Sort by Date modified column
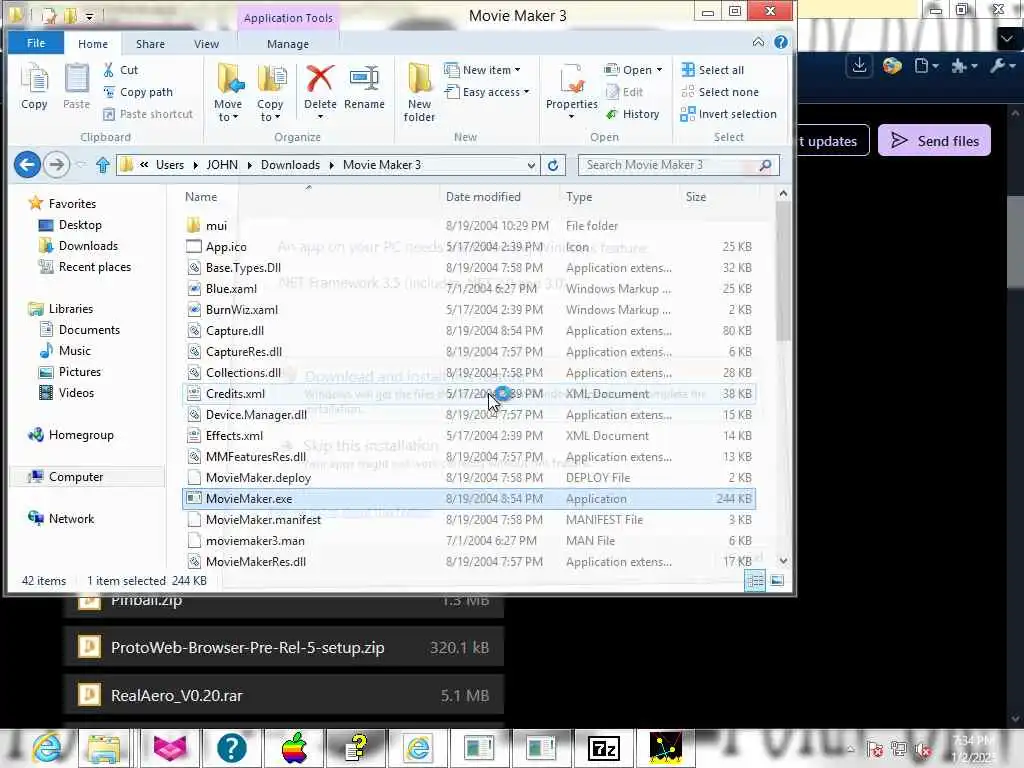 coord(483,197)
